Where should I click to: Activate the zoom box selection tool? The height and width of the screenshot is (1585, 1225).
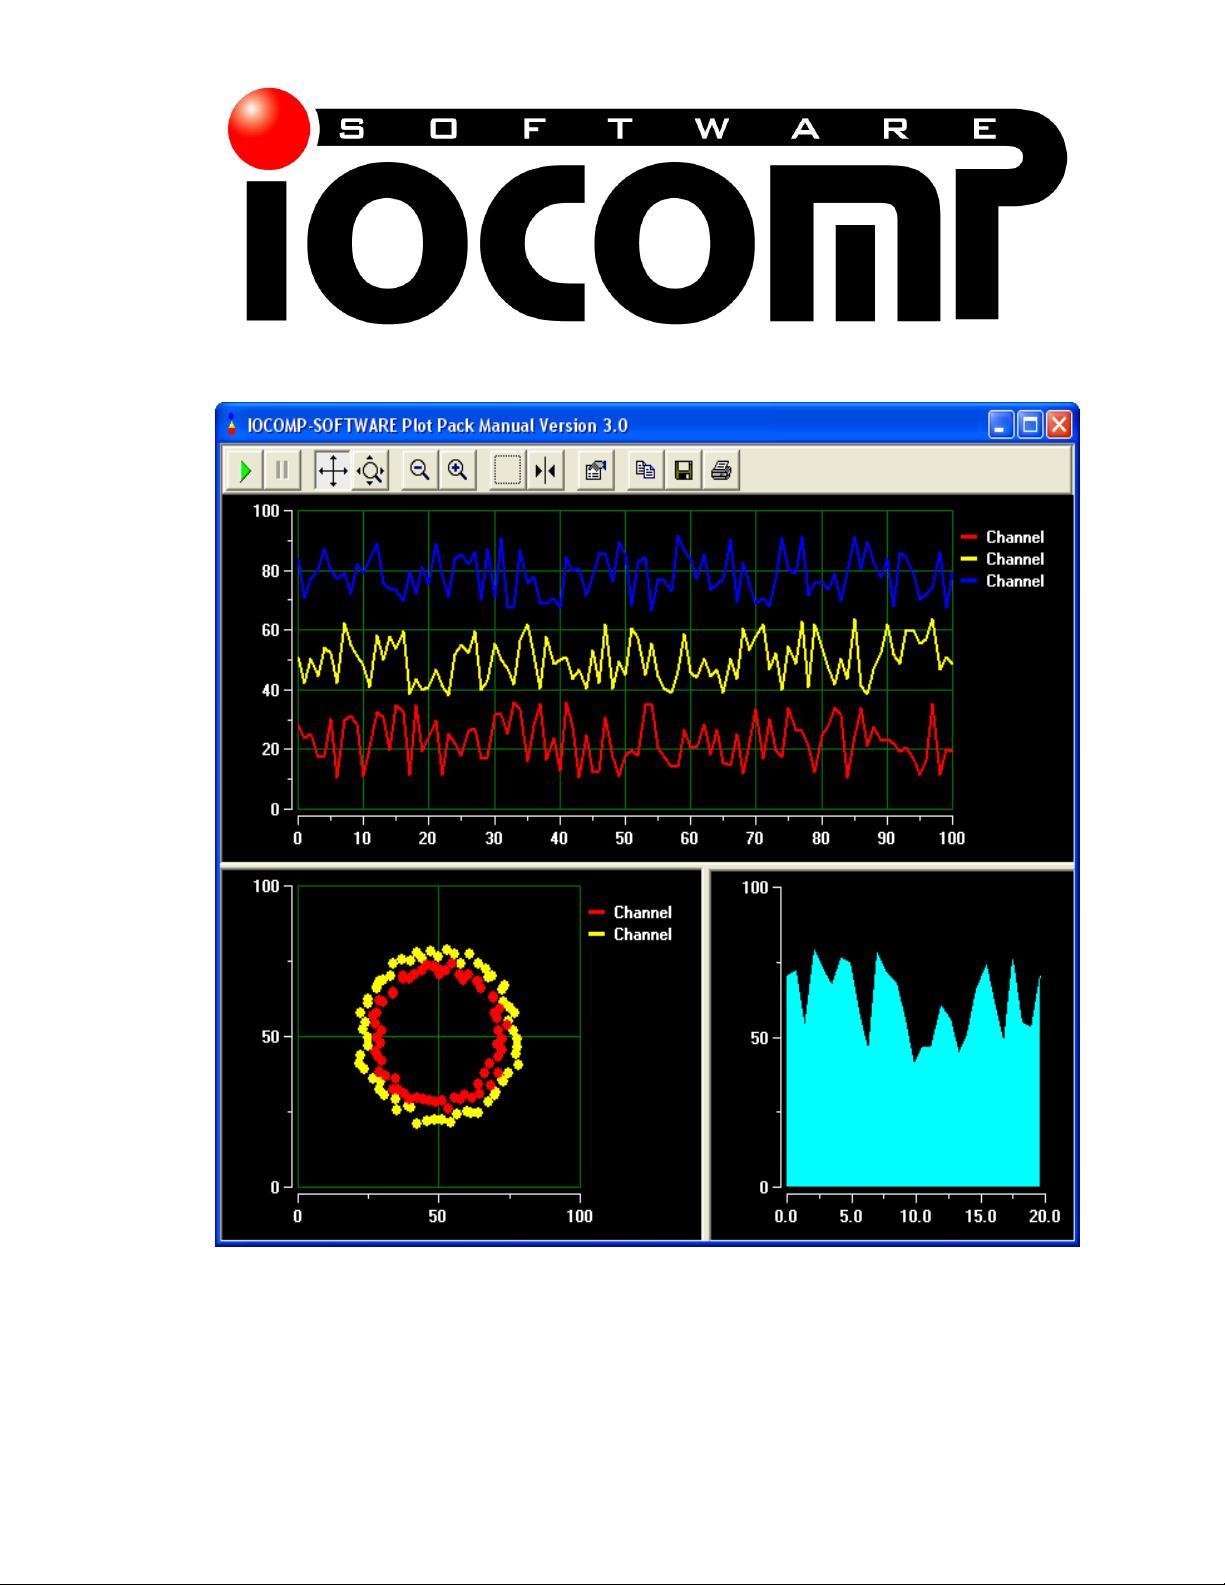click(x=508, y=470)
